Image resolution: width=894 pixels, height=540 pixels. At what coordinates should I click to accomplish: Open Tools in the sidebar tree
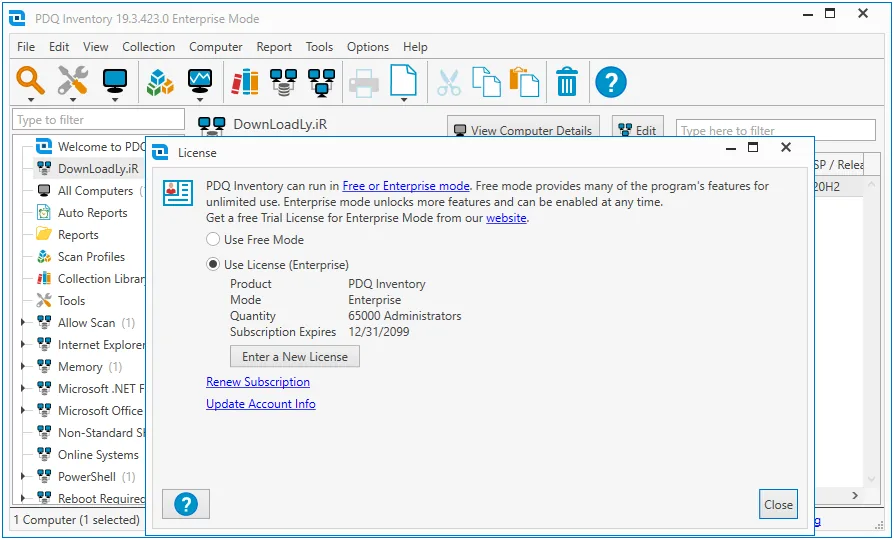click(x=71, y=301)
